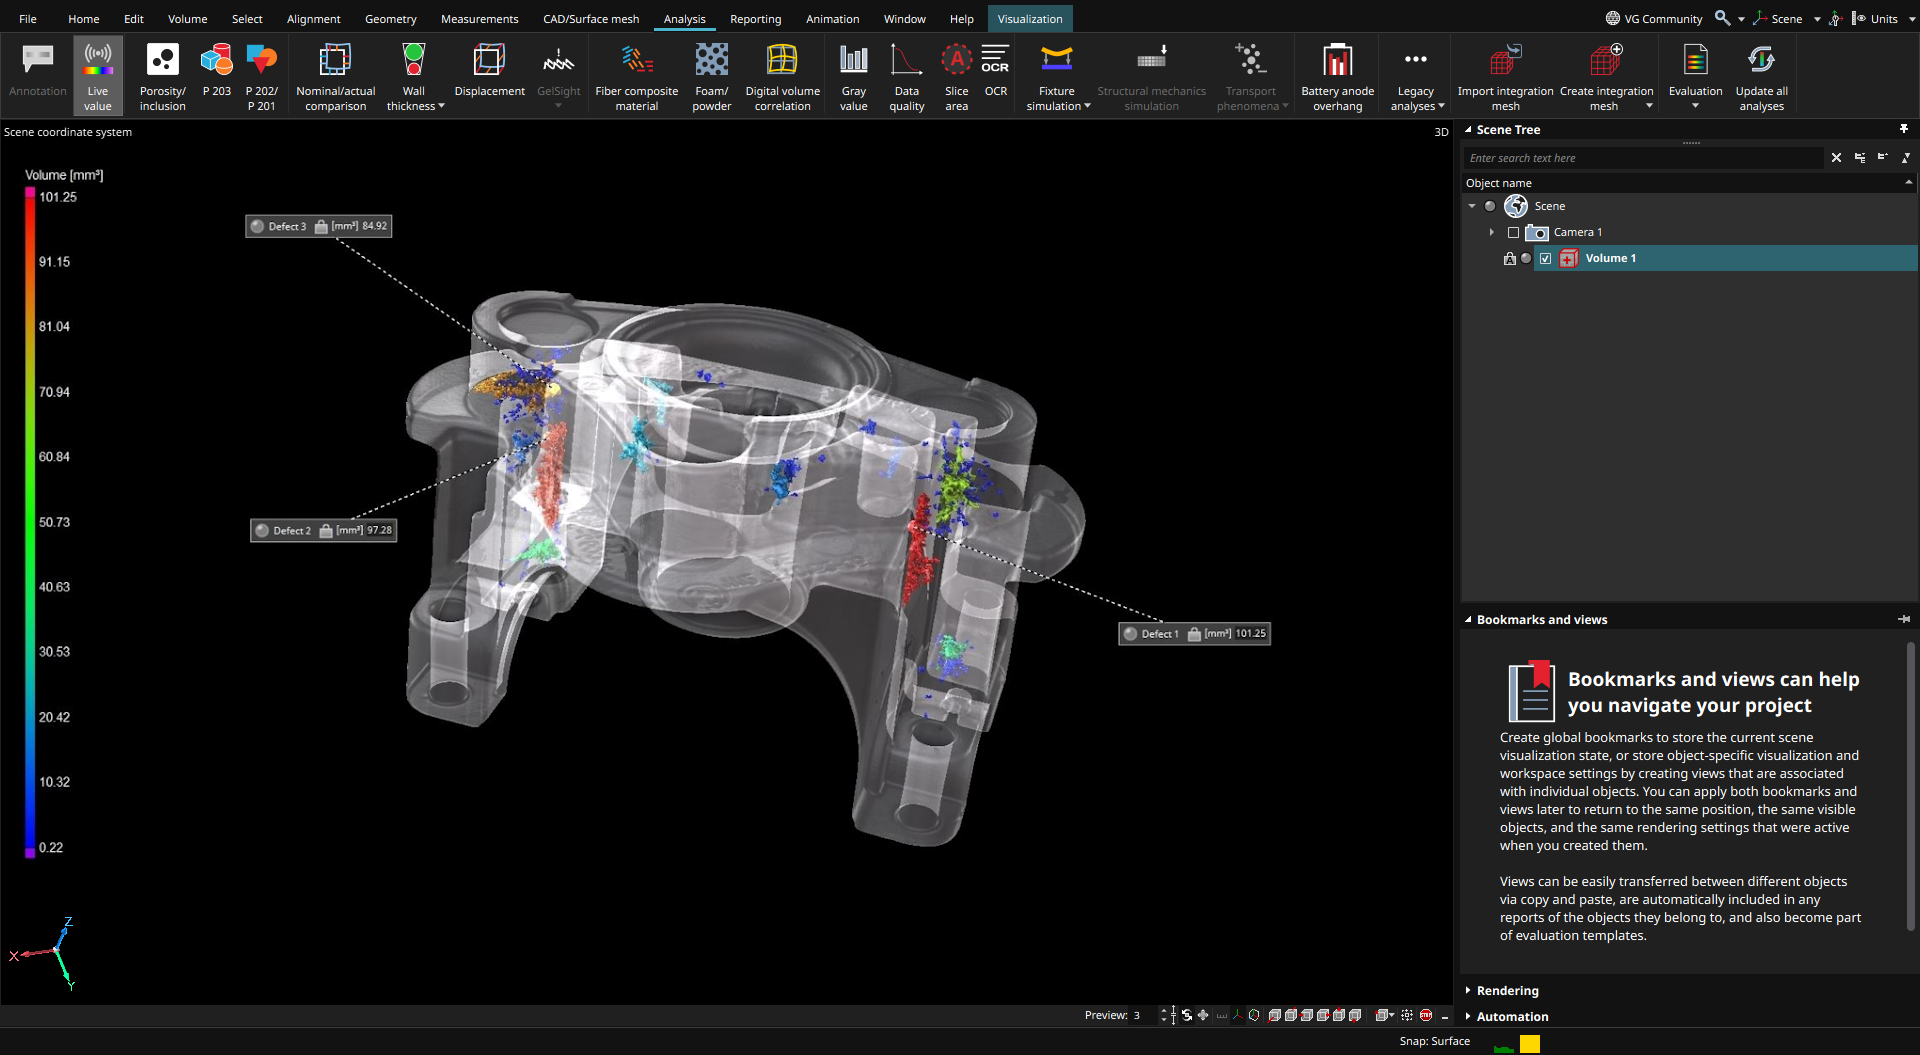Click Import integration mesh
The height and width of the screenshot is (1055, 1920).
(x=1505, y=76)
